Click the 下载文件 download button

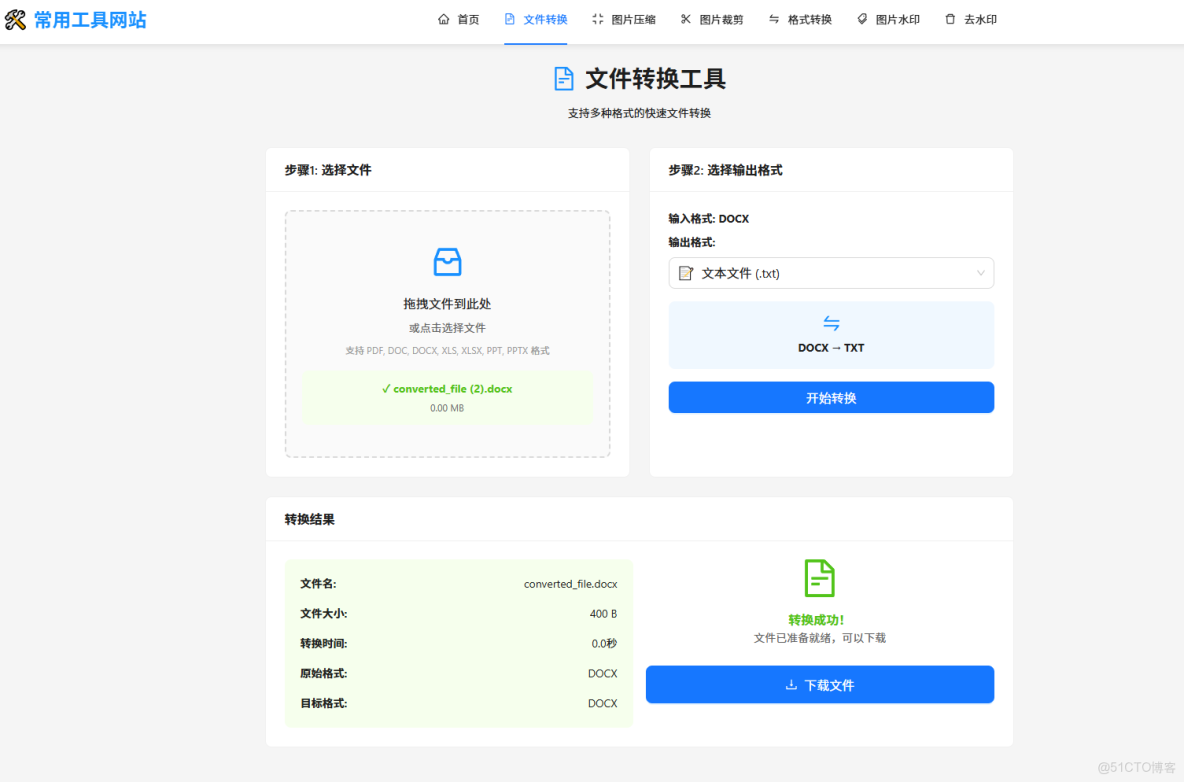[819, 684]
